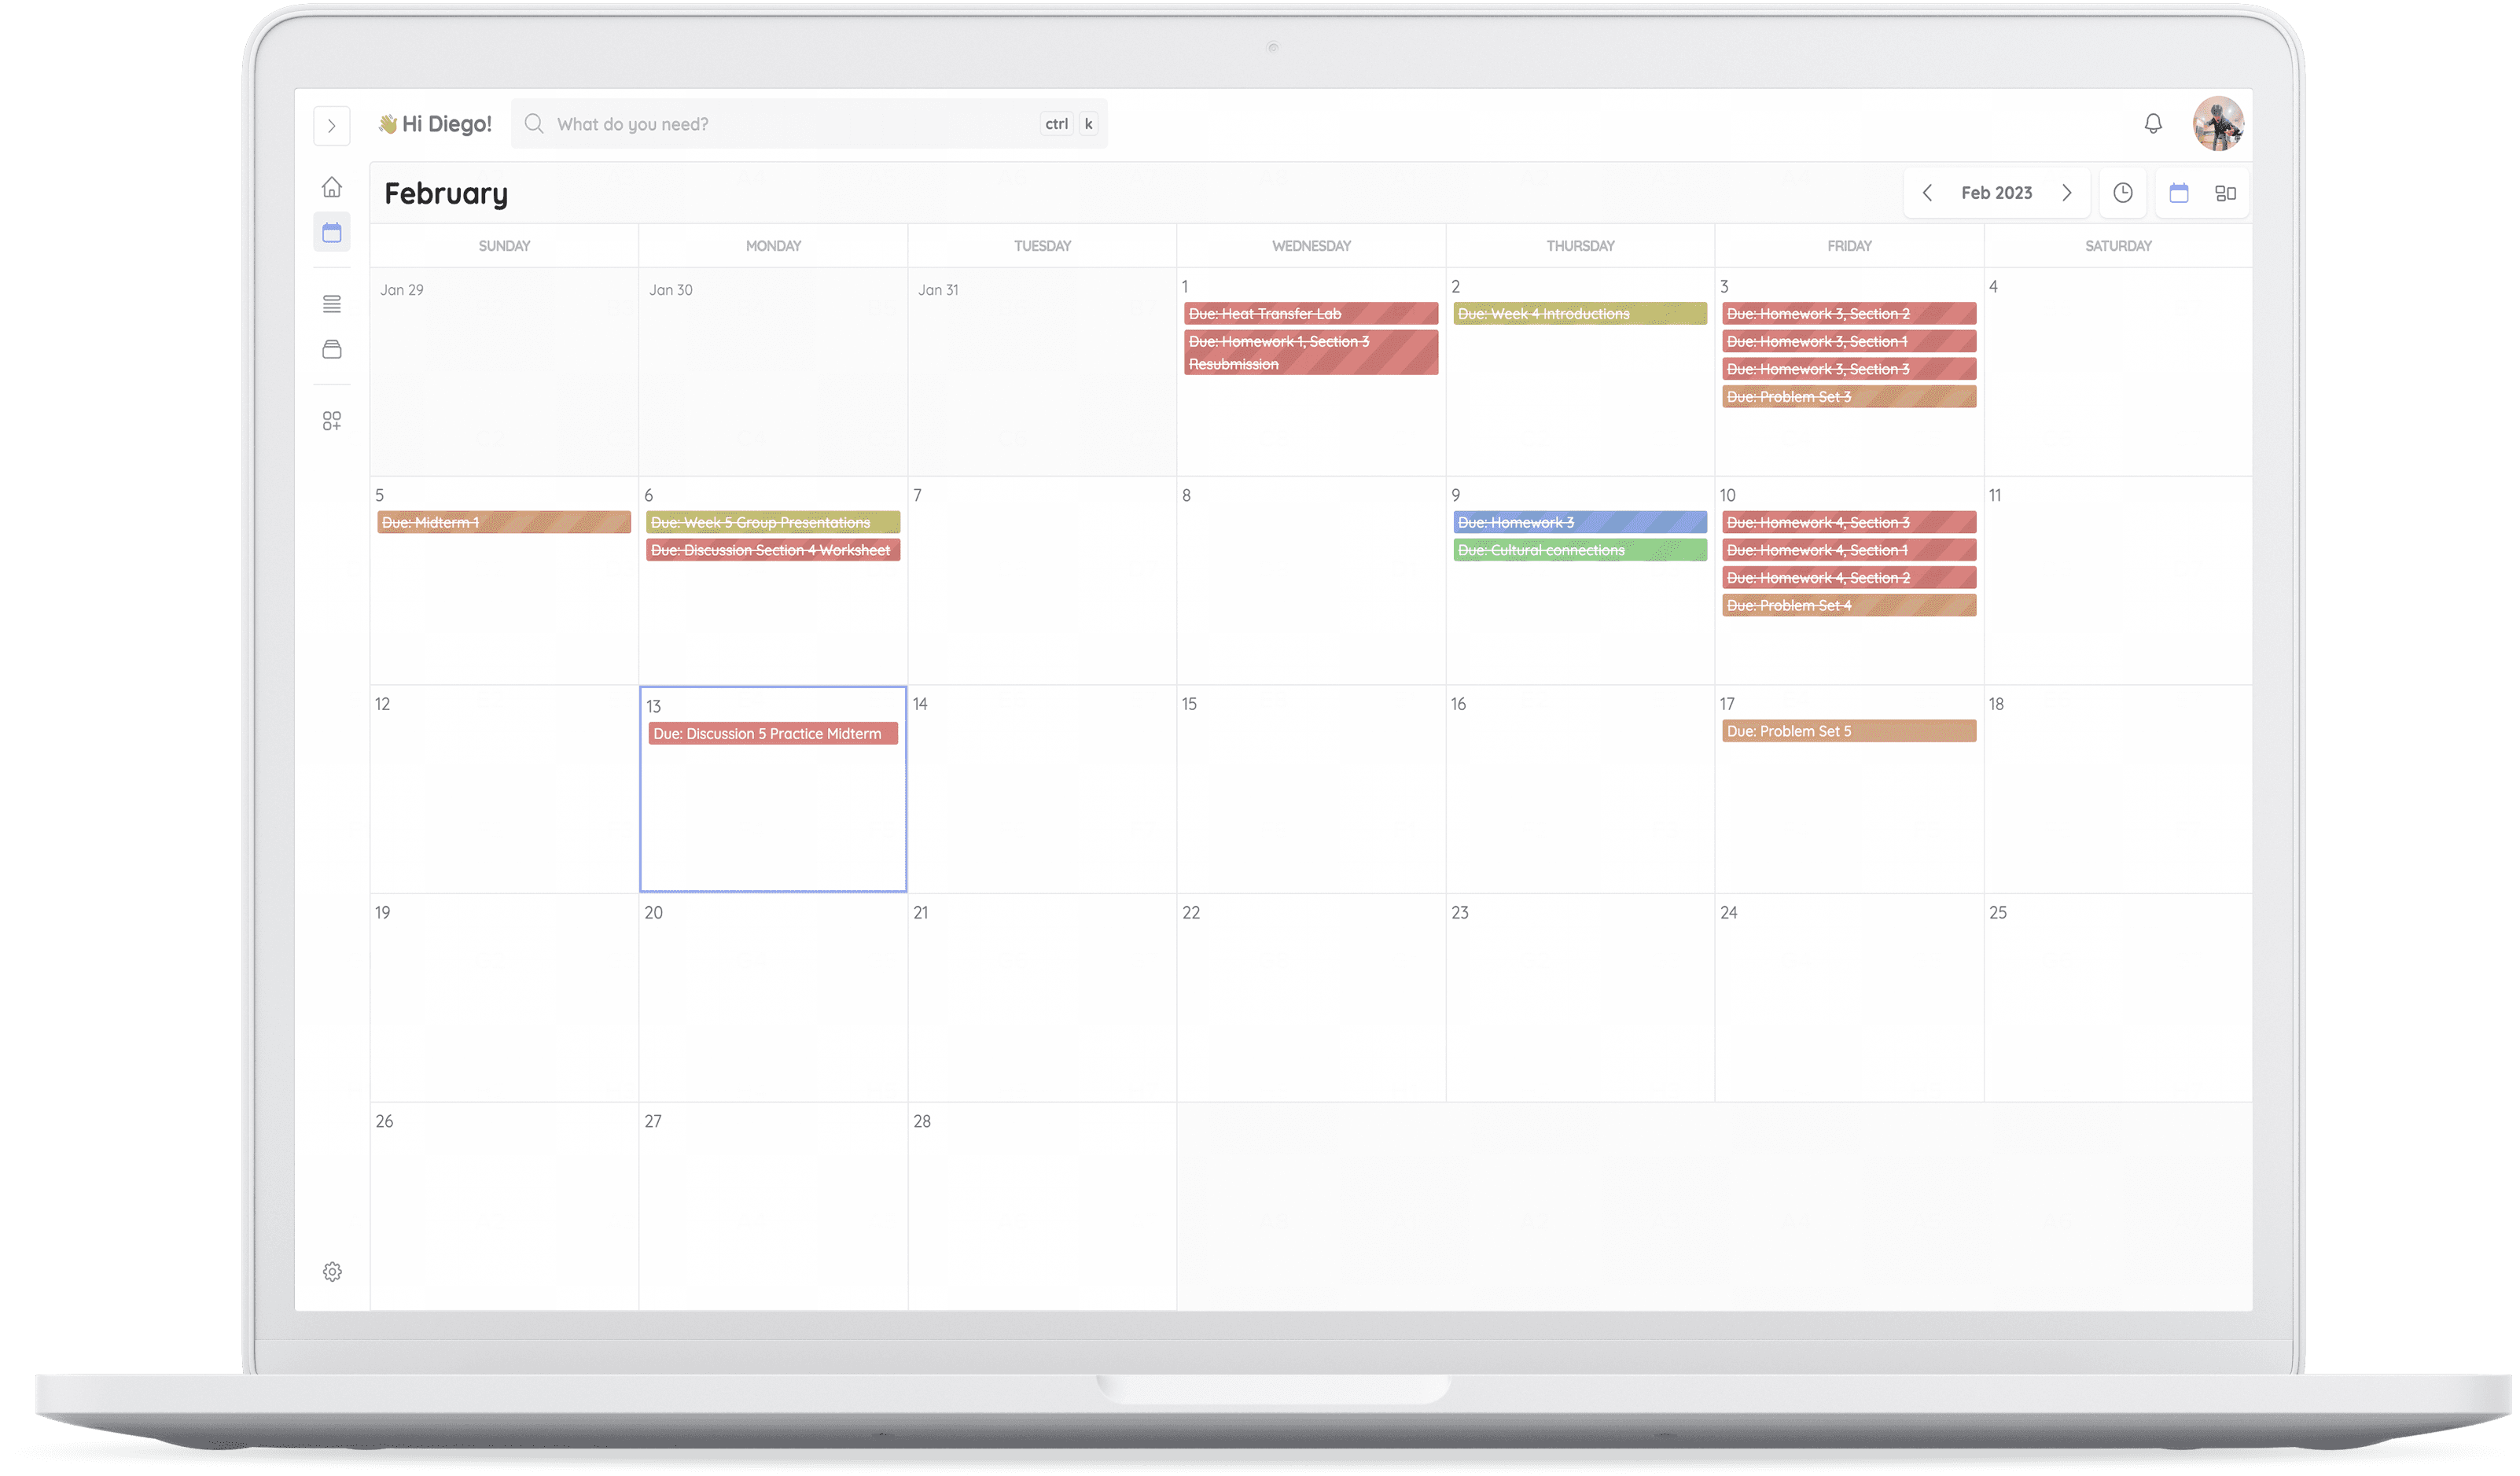Open Diego's profile avatar
2520x1476 pixels.
2218,123
